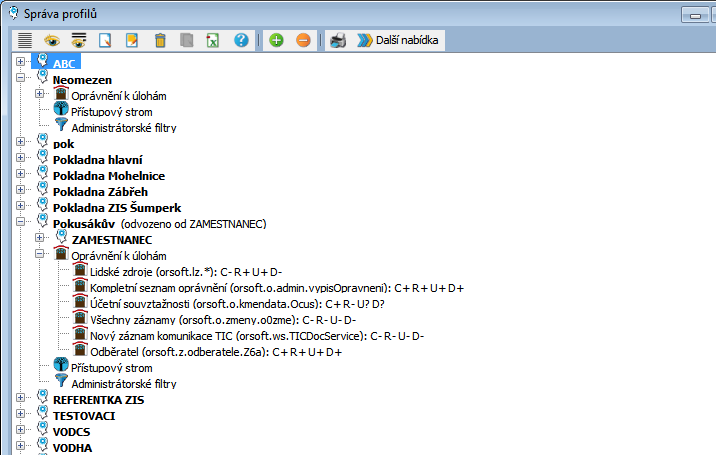The height and width of the screenshot is (455, 716).
Task: Open help with blue question mark icon
Action: 241,41
